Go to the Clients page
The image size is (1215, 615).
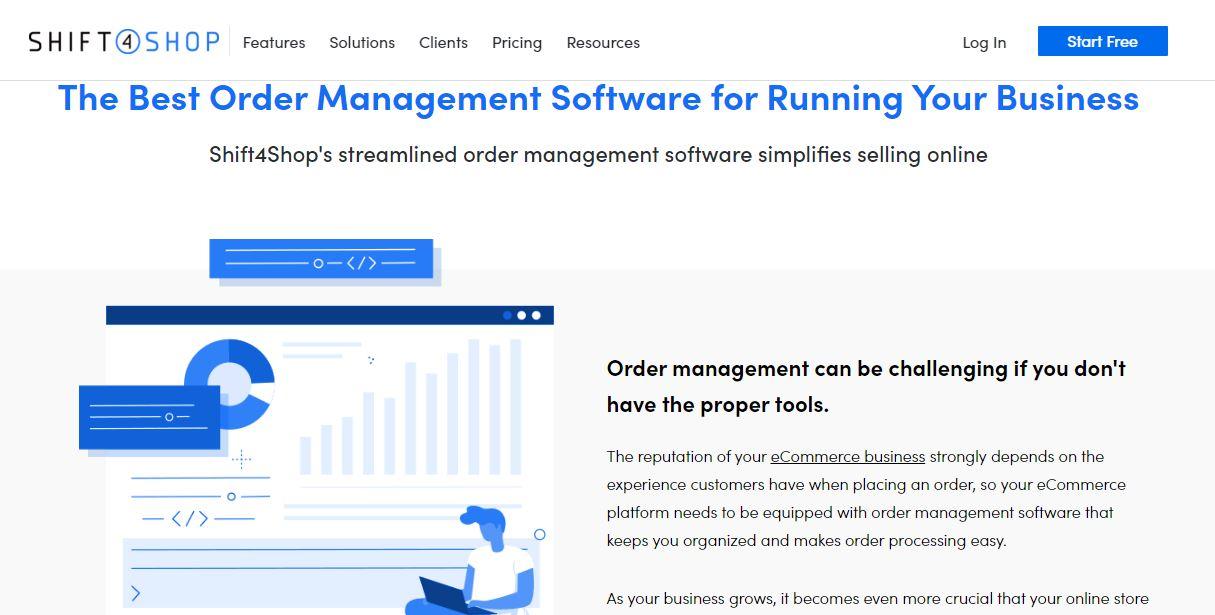click(443, 42)
